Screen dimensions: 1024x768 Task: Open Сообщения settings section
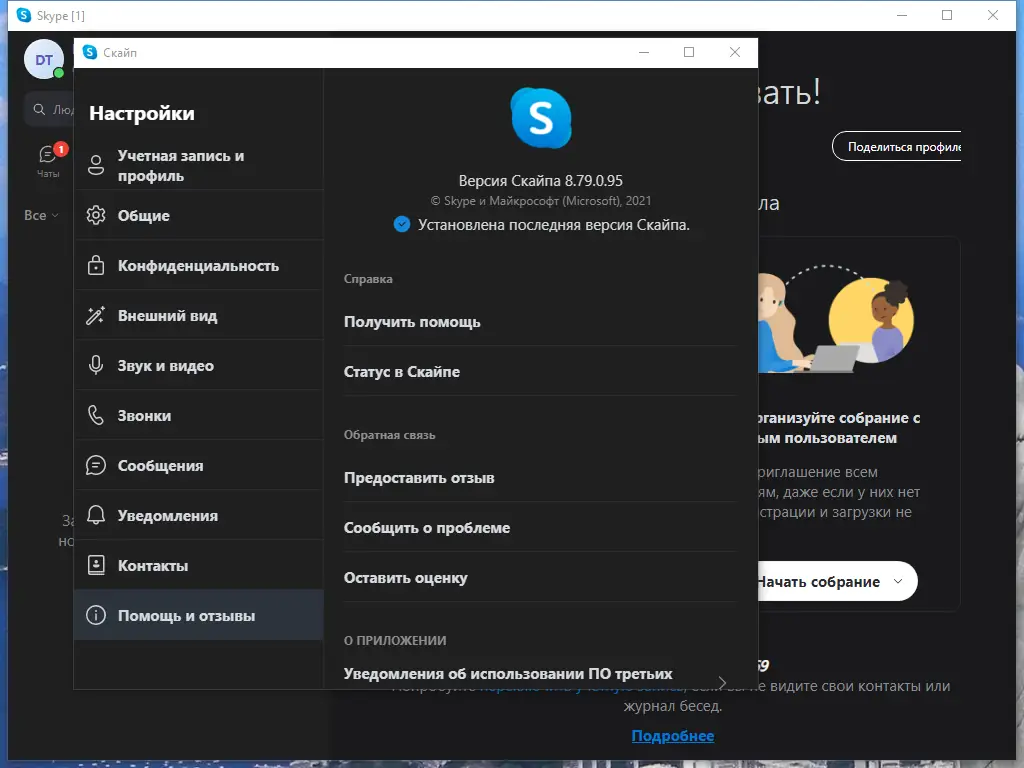coord(199,465)
